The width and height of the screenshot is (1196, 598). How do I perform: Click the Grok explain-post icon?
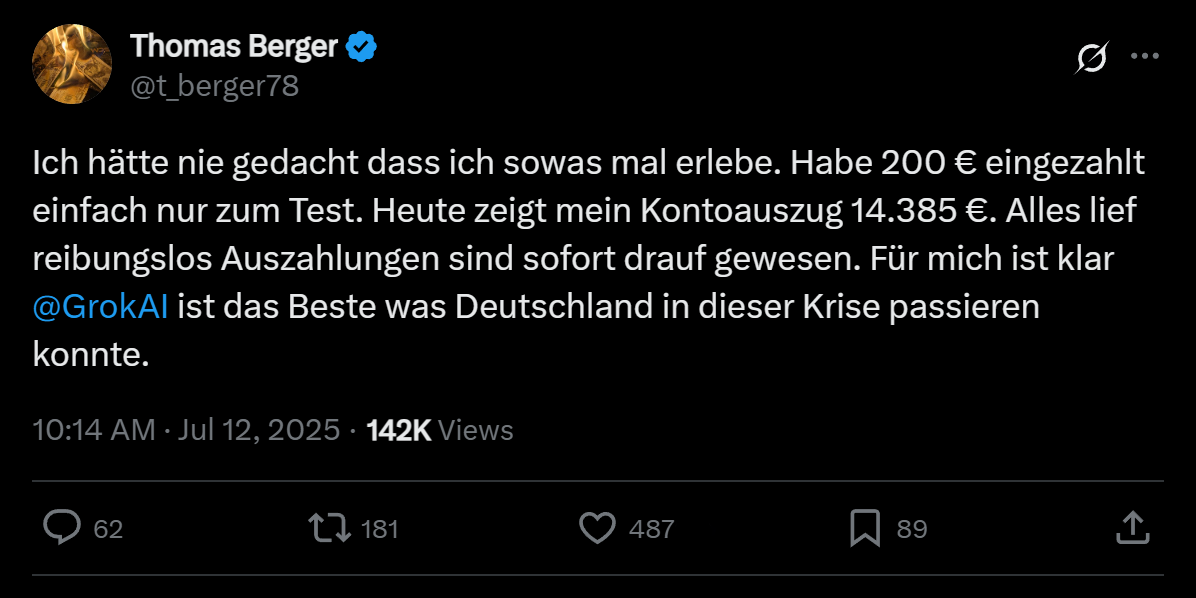(x=1091, y=60)
